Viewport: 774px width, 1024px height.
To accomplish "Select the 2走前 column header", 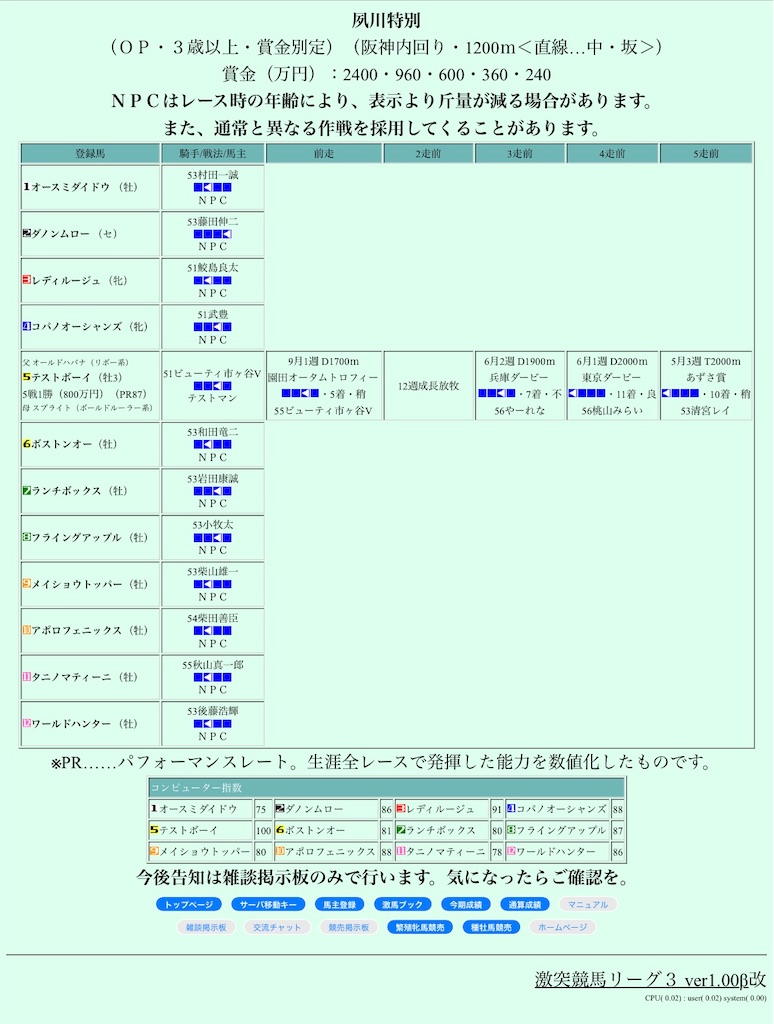I will [428, 153].
